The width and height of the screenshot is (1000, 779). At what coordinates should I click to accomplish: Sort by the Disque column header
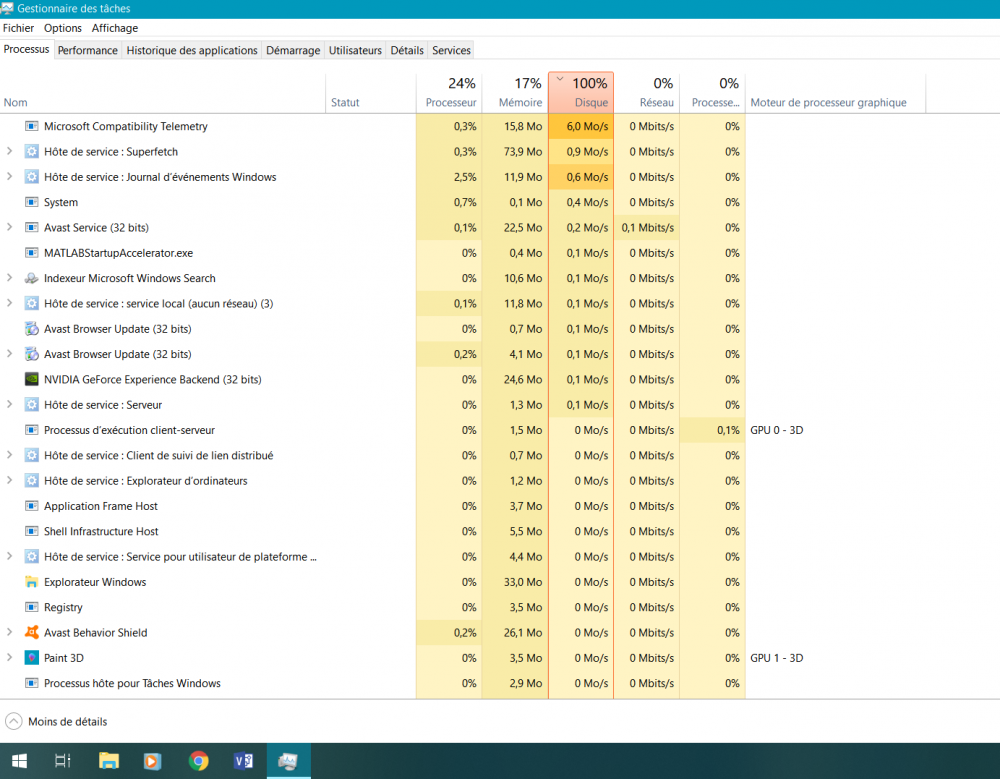point(581,92)
